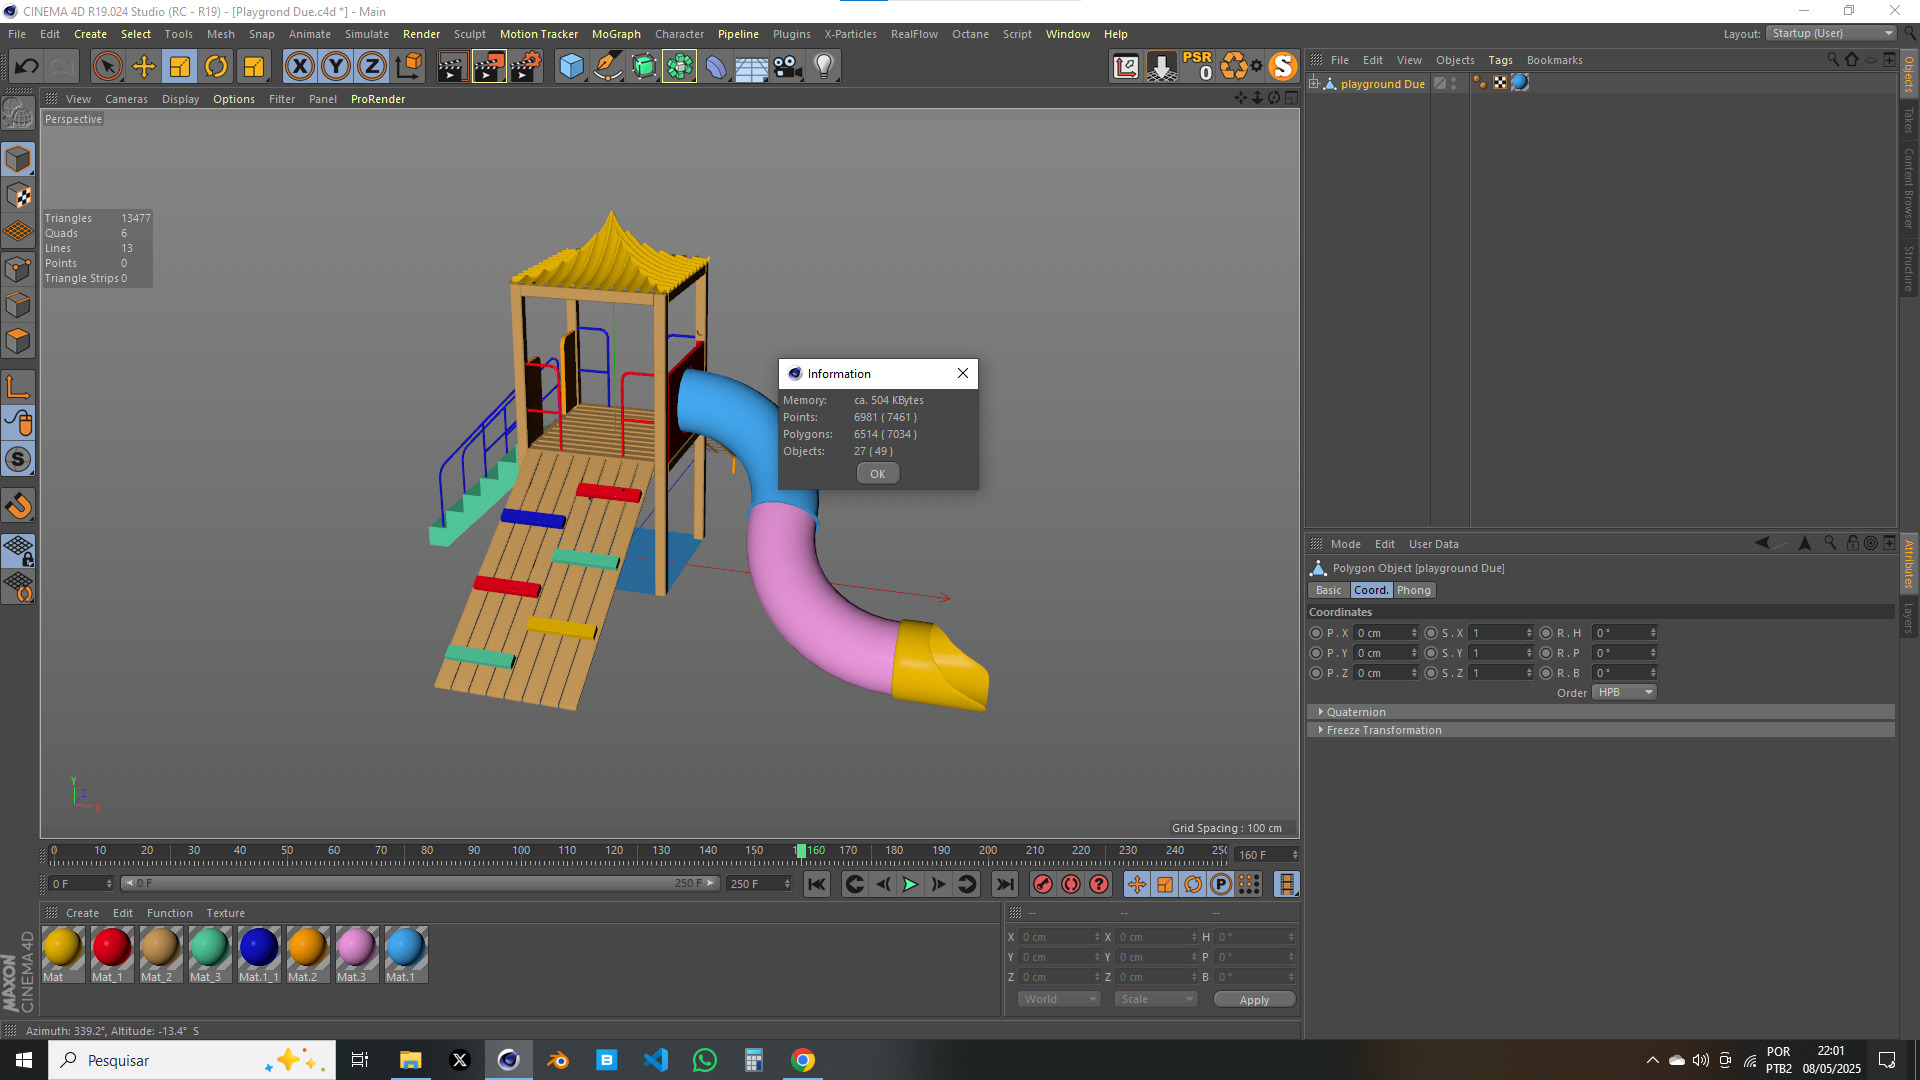Select the green Mat_3 material
Screen dimensions: 1920x1080
209,954
